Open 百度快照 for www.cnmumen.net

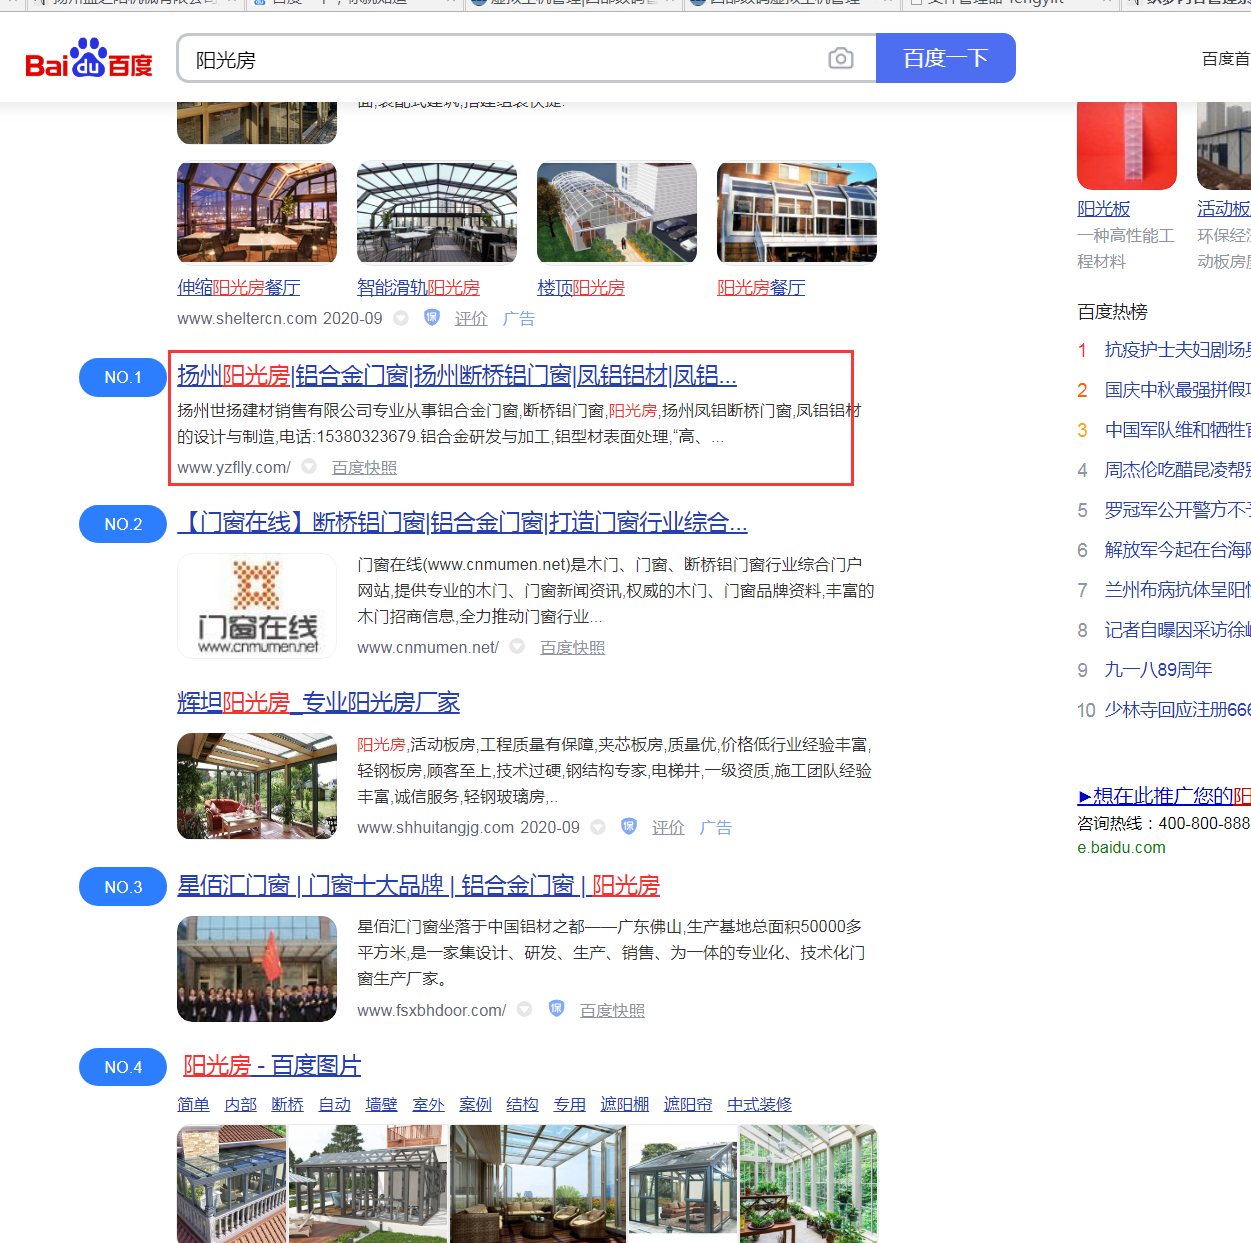[x=572, y=647]
